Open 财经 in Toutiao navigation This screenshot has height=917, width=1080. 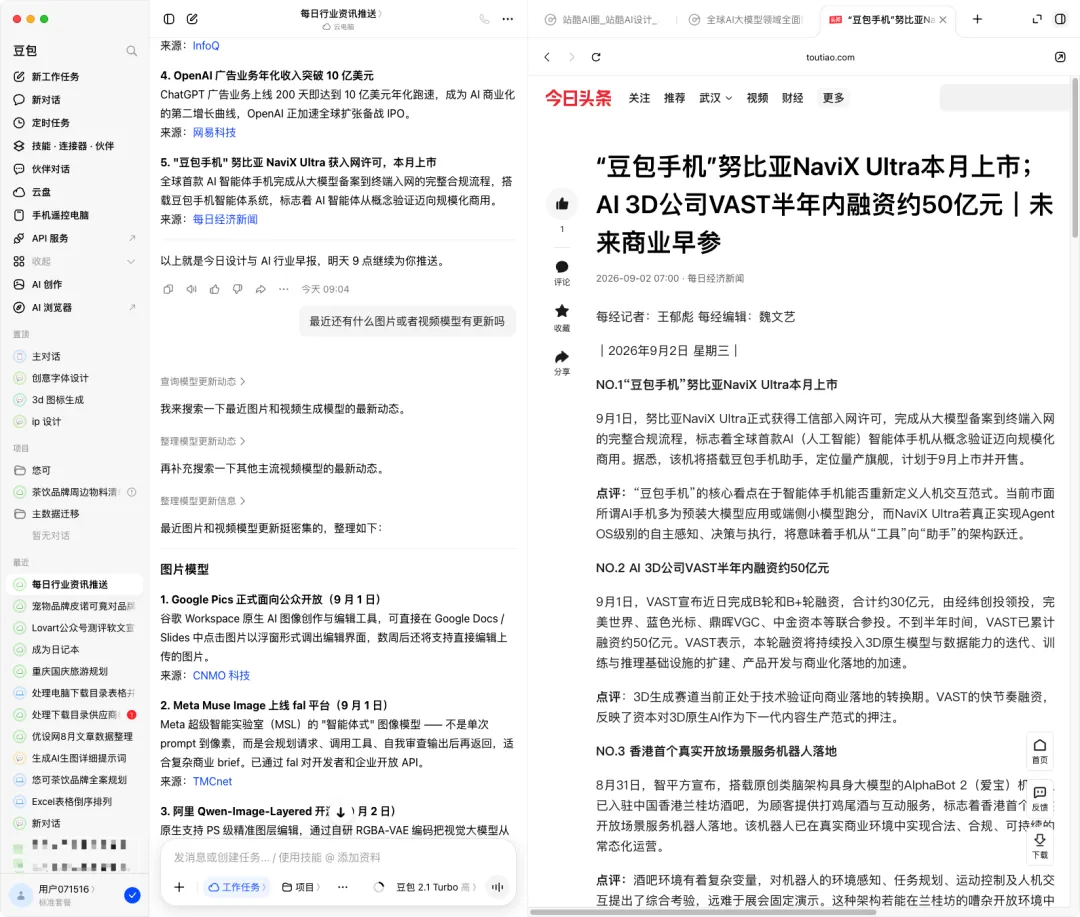click(793, 98)
